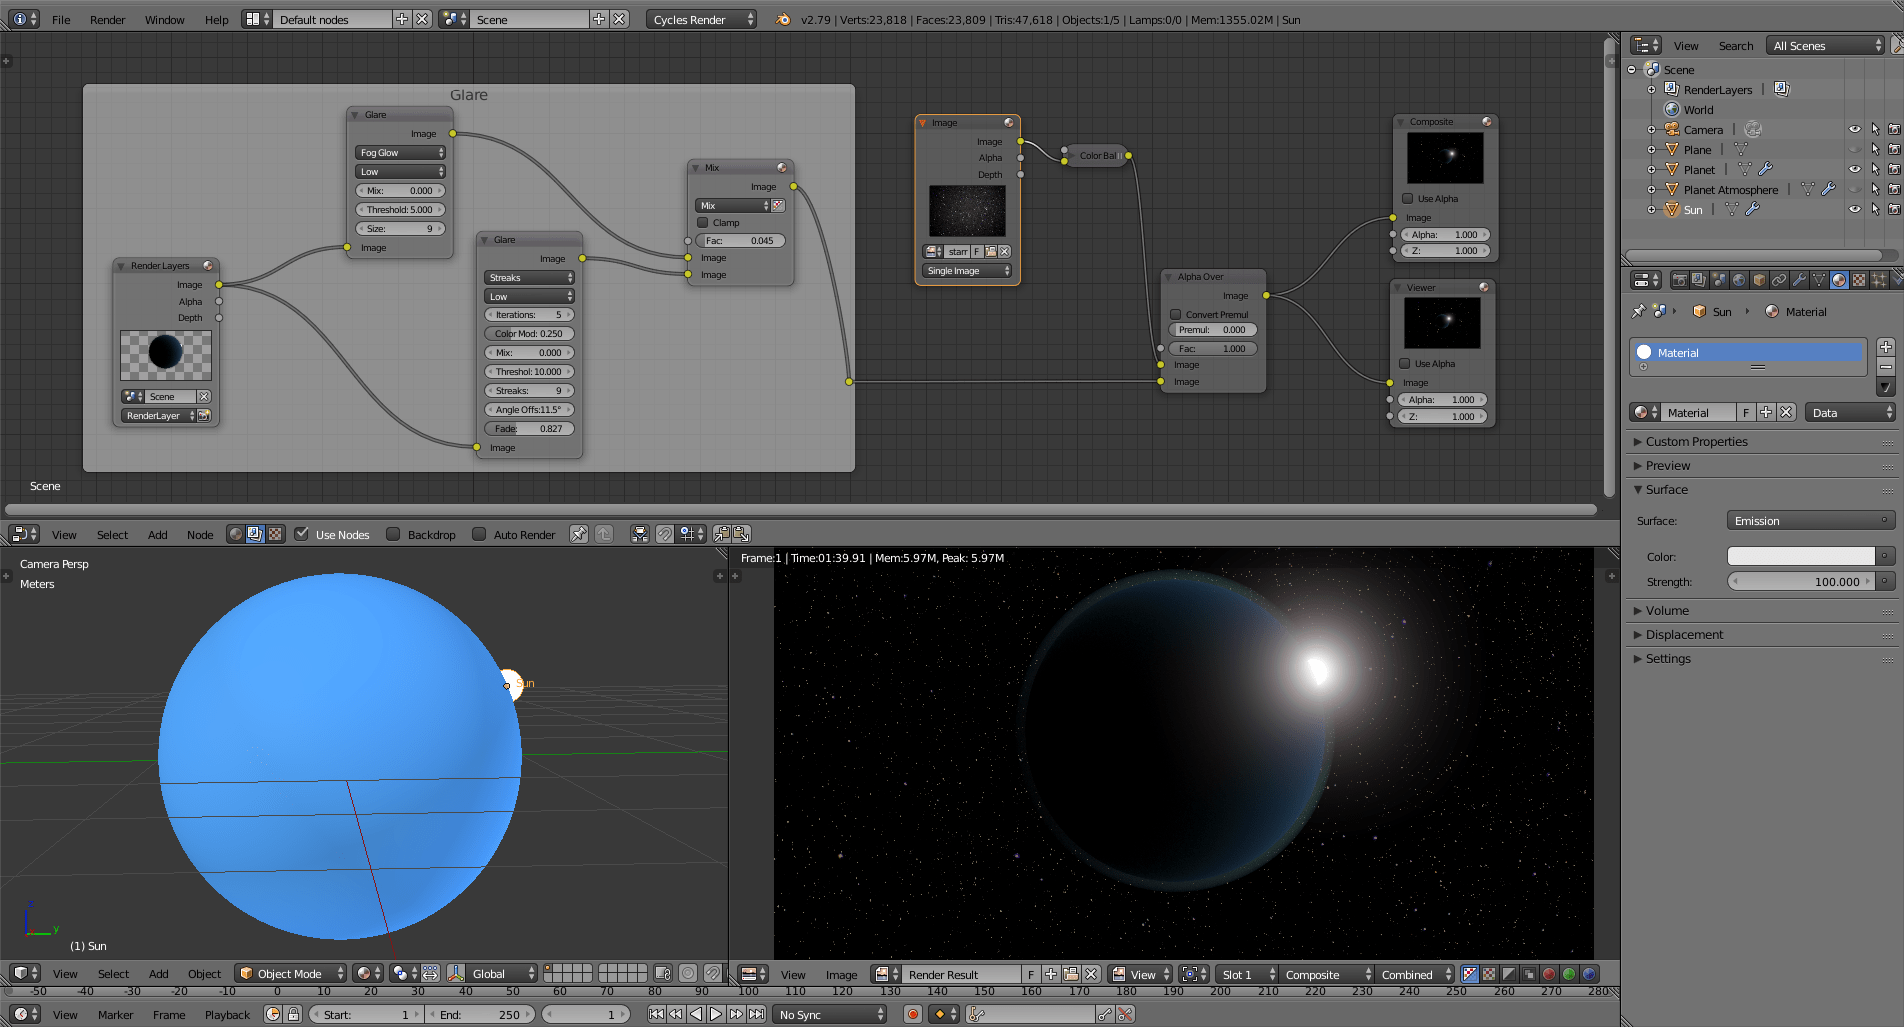Image resolution: width=1904 pixels, height=1027 pixels.
Task: Click the F fake-user button beside Render Result
Action: point(1030,974)
